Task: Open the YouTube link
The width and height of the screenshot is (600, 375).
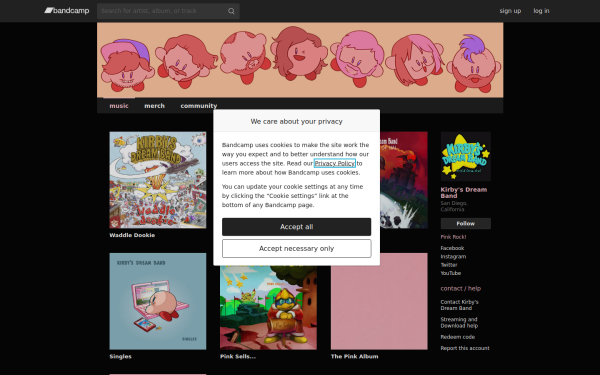Action: (x=450, y=273)
